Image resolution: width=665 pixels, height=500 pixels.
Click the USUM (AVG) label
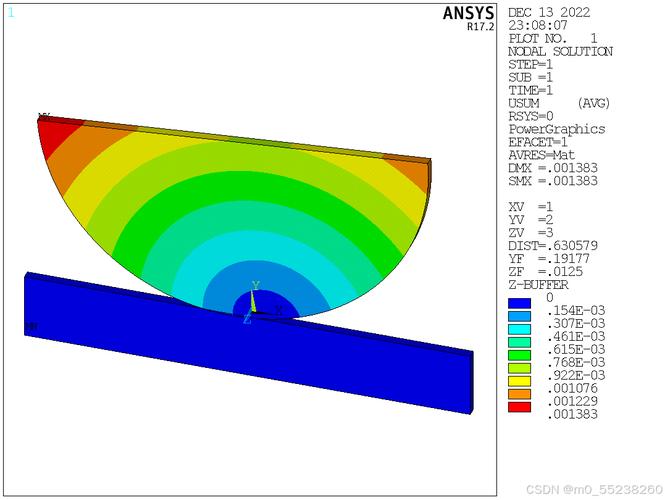559,103
